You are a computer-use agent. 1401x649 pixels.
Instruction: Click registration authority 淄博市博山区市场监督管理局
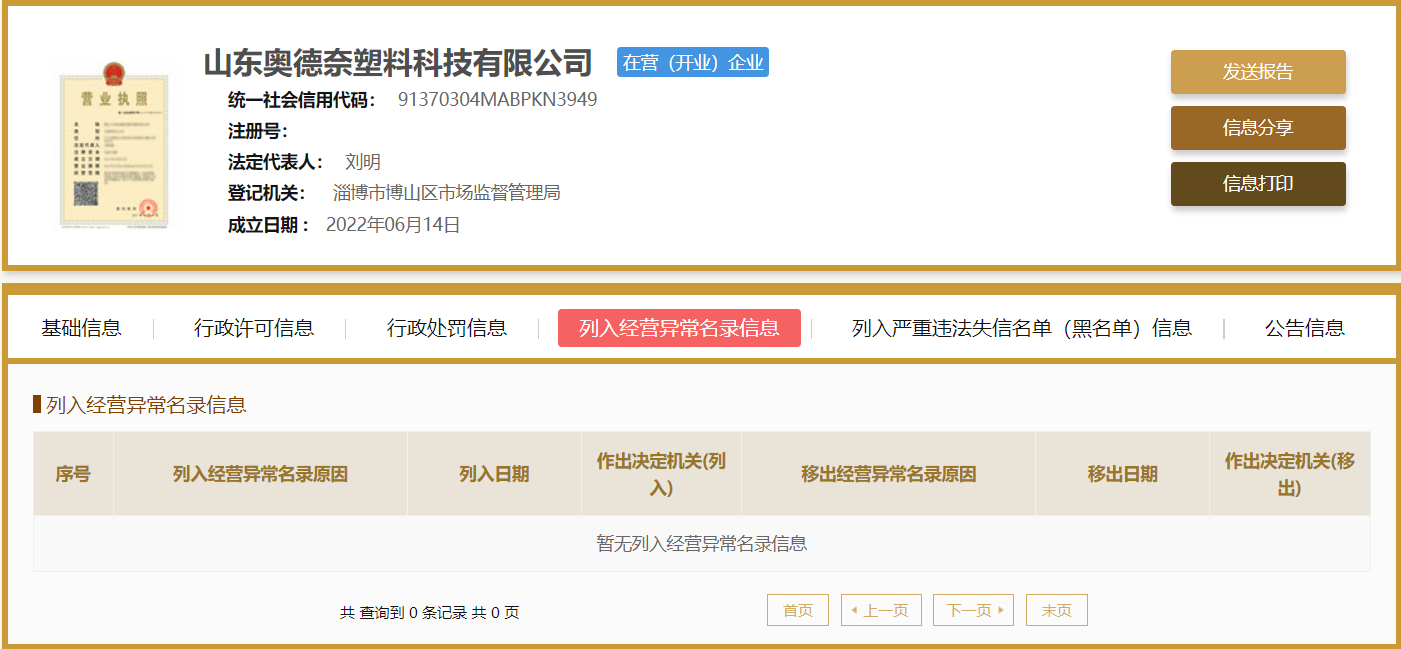pyautogui.click(x=447, y=193)
